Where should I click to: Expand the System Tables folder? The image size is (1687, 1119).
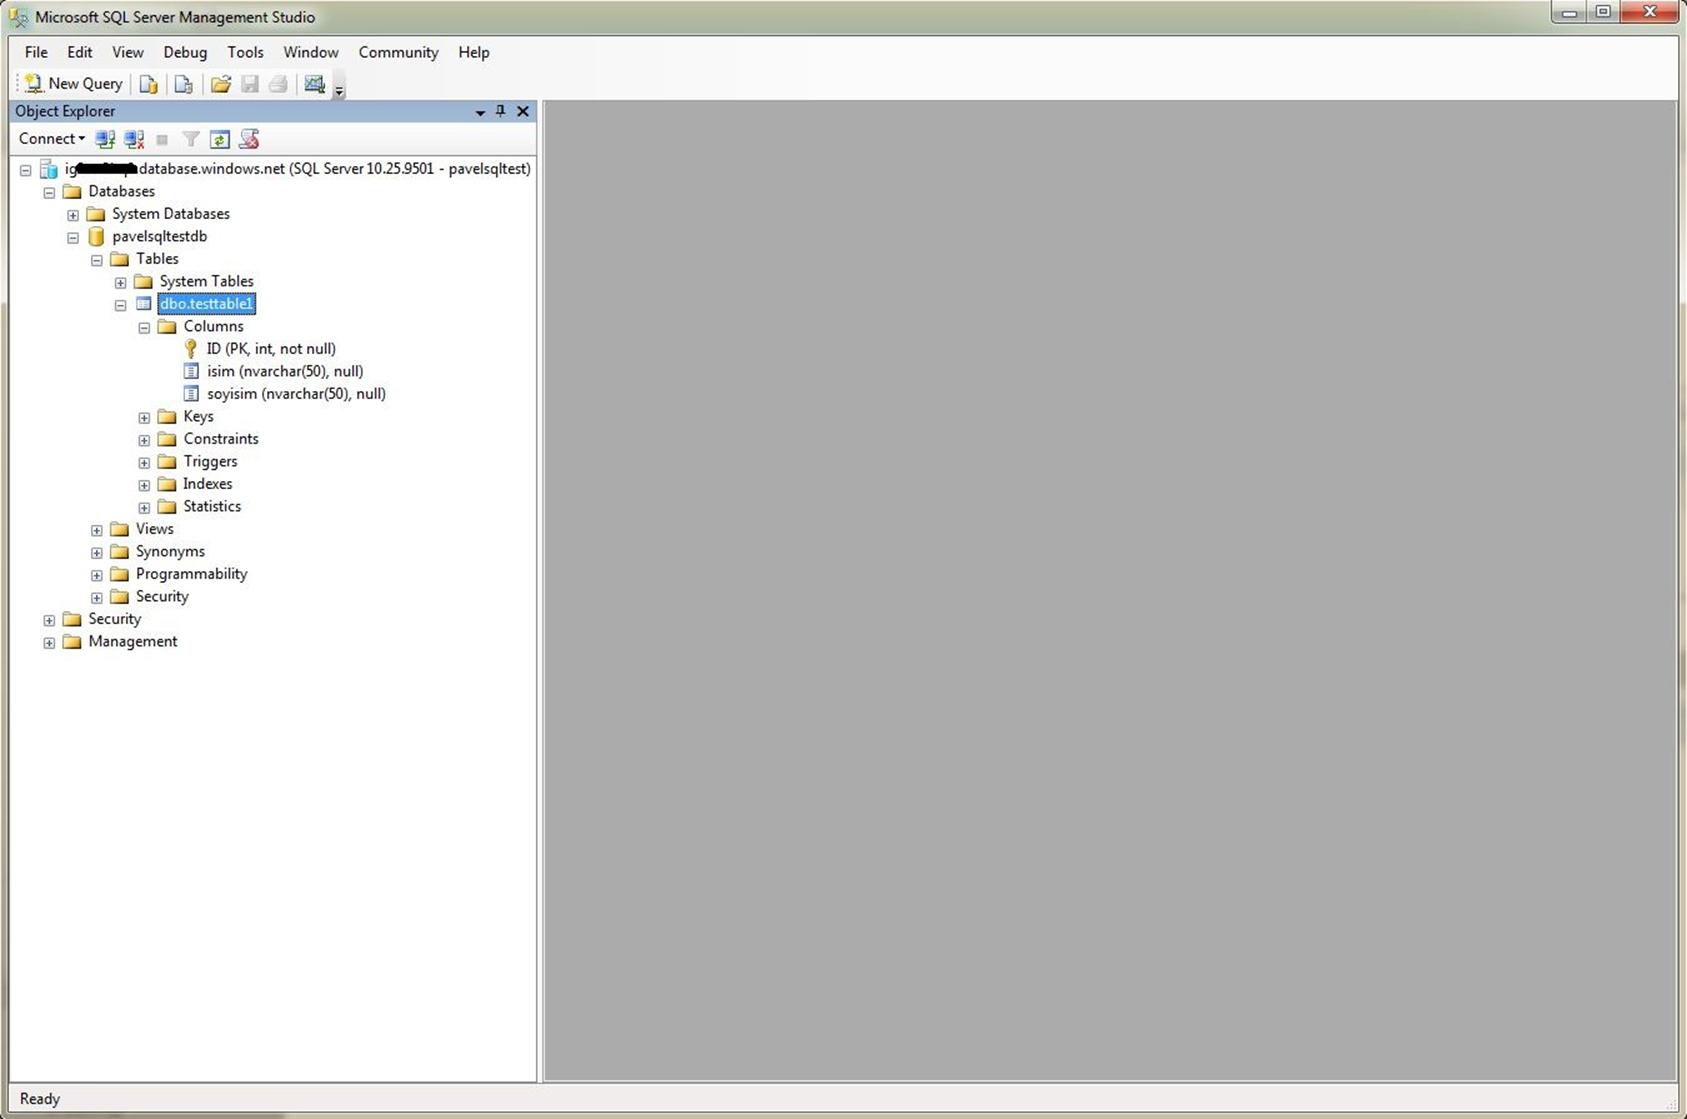(121, 283)
